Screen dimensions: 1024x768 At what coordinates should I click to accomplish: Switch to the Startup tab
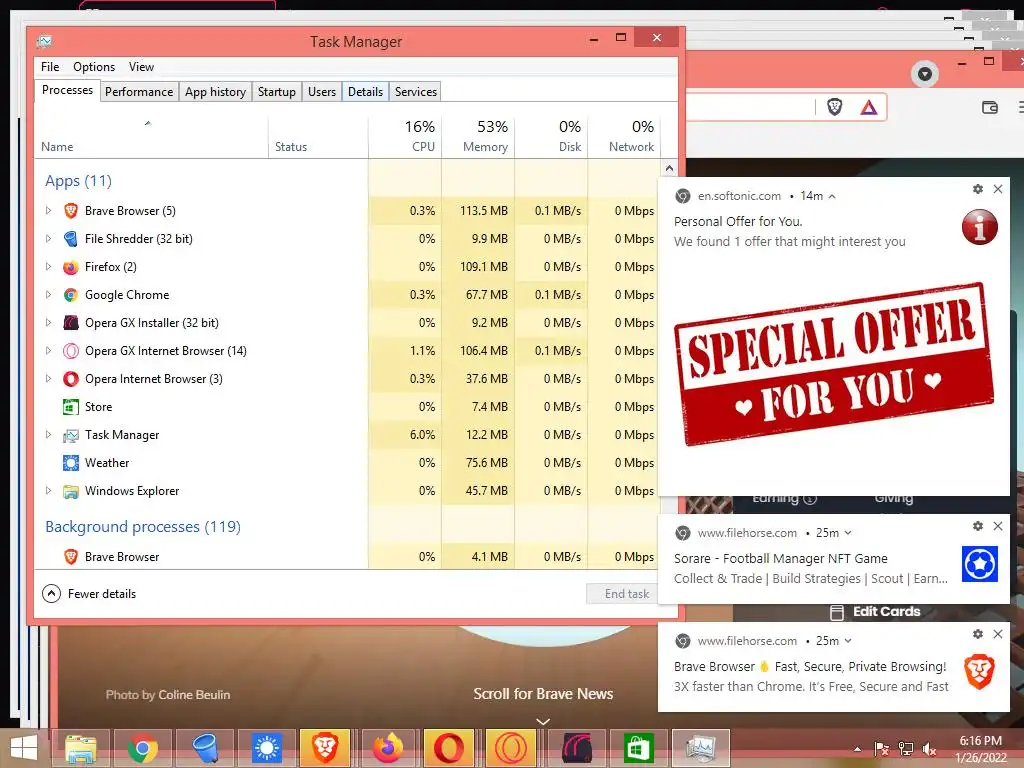[x=277, y=91]
